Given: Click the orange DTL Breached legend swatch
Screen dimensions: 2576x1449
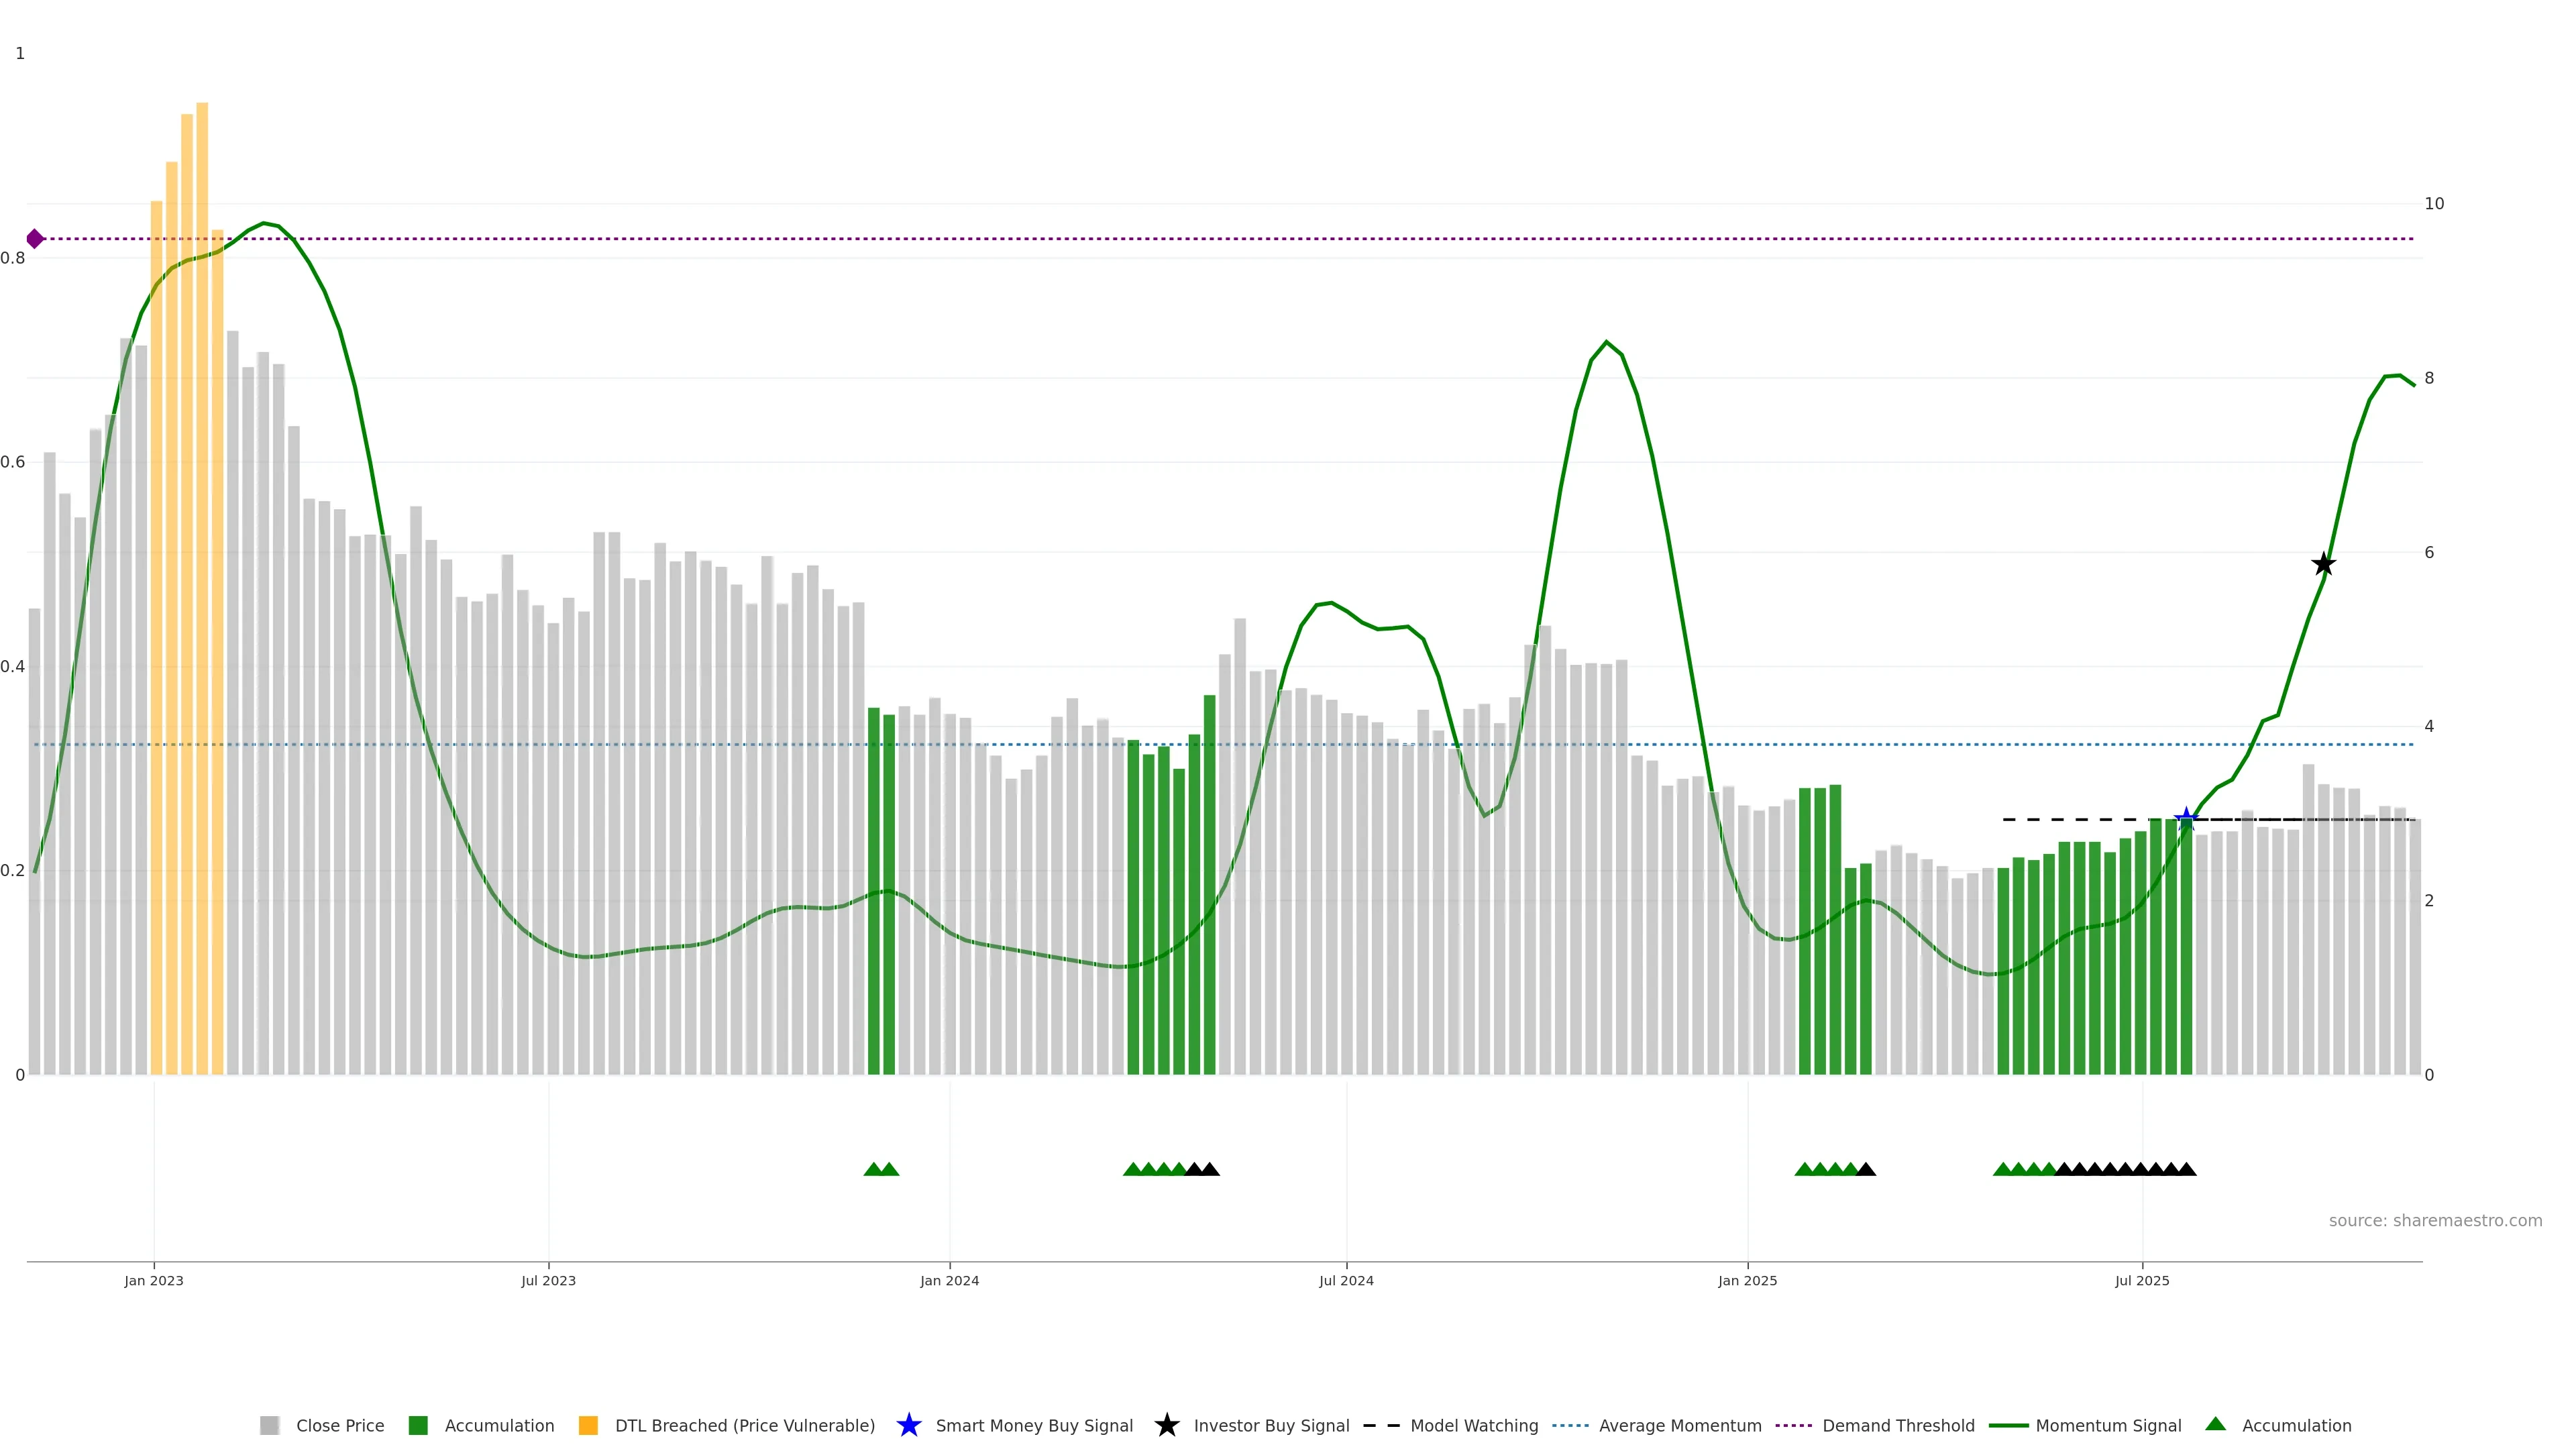Looking at the screenshot, I should pos(588,1425).
